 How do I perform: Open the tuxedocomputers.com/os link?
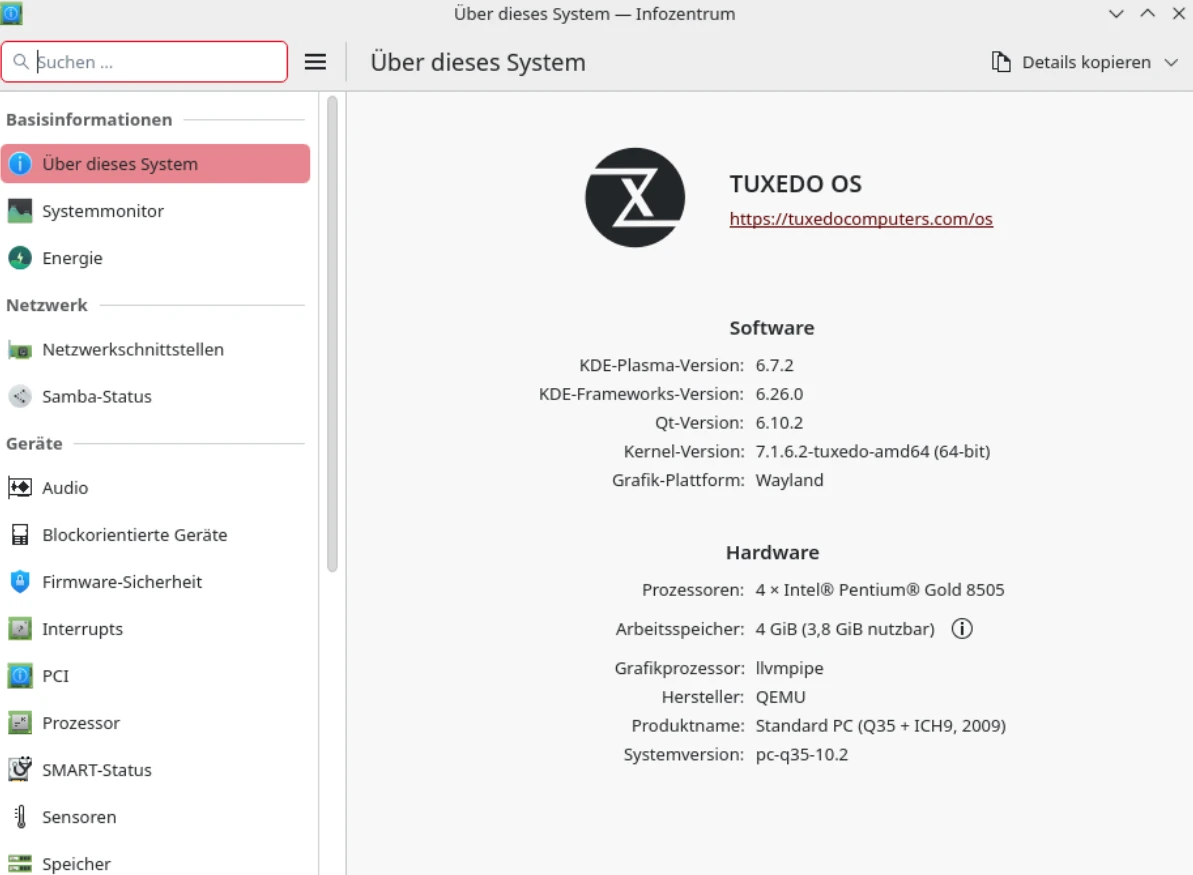[x=861, y=219]
